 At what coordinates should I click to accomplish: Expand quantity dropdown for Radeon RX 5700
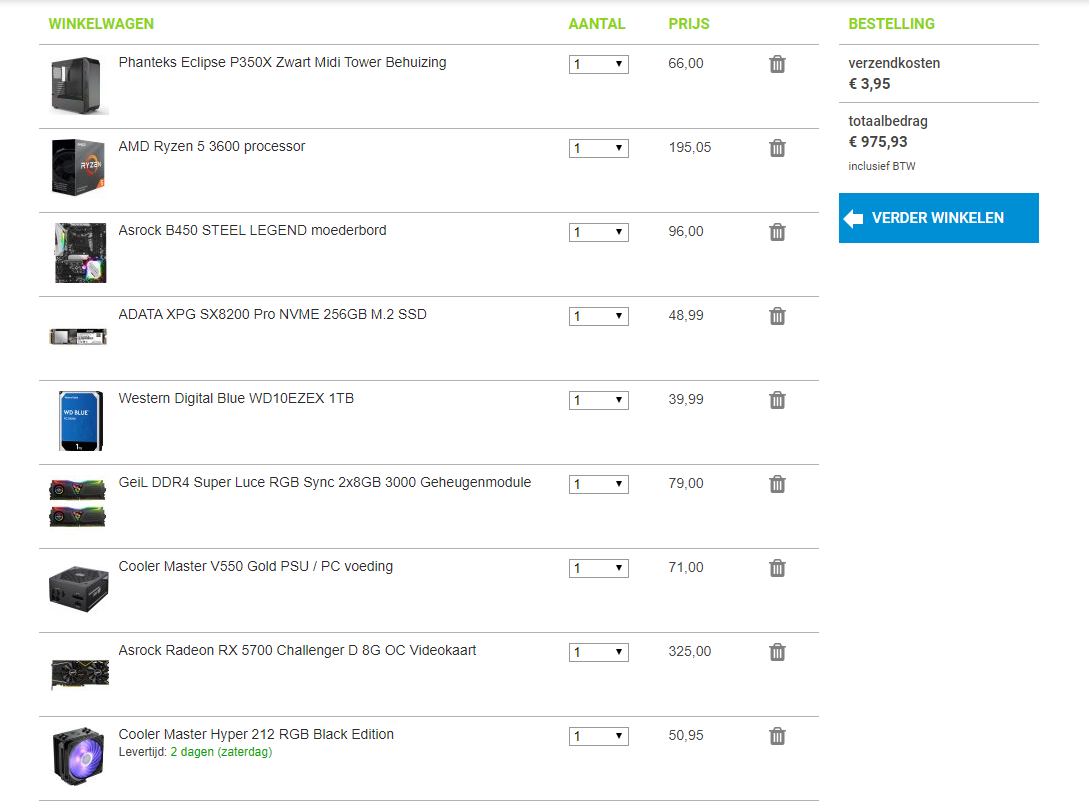click(599, 653)
